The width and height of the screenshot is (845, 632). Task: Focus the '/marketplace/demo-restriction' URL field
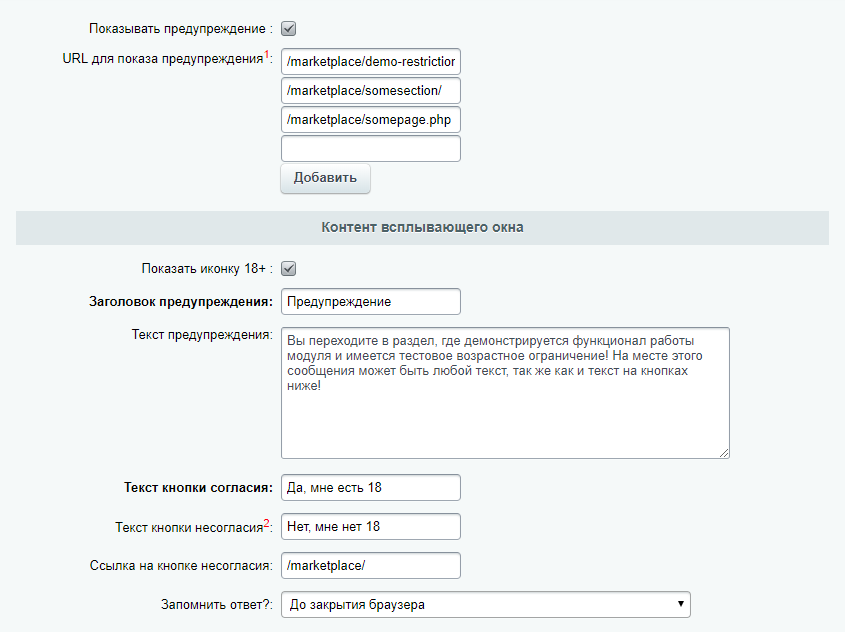click(370, 62)
